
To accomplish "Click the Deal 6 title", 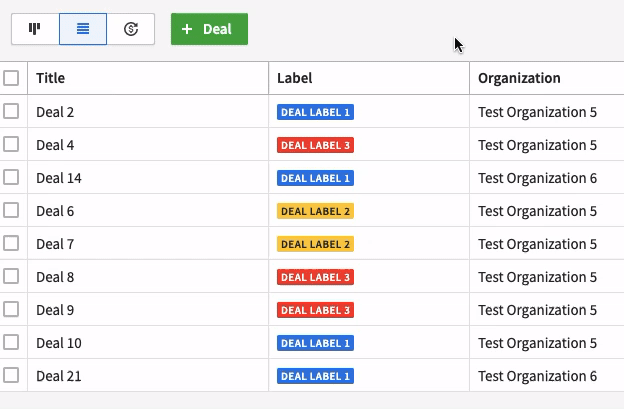I will pyautogui.click(x=55, y=211).
